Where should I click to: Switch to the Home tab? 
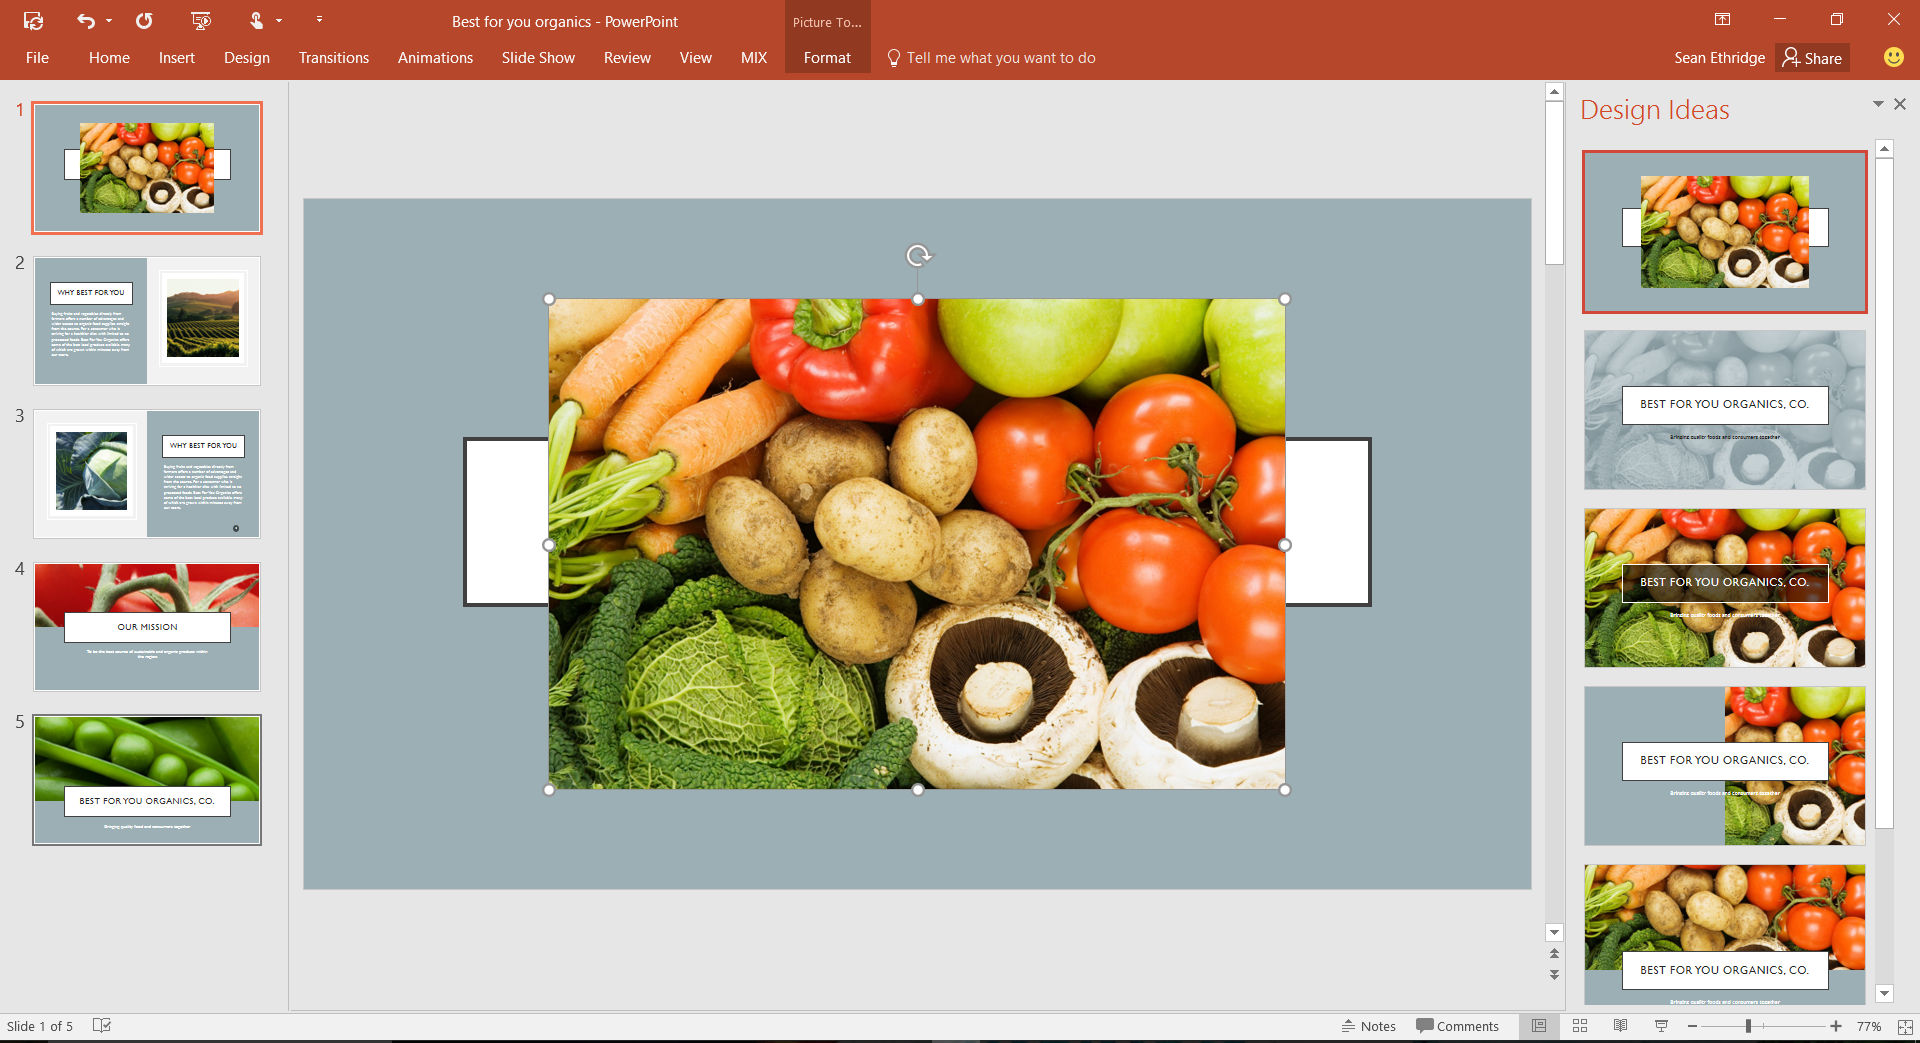pos(109,58)
